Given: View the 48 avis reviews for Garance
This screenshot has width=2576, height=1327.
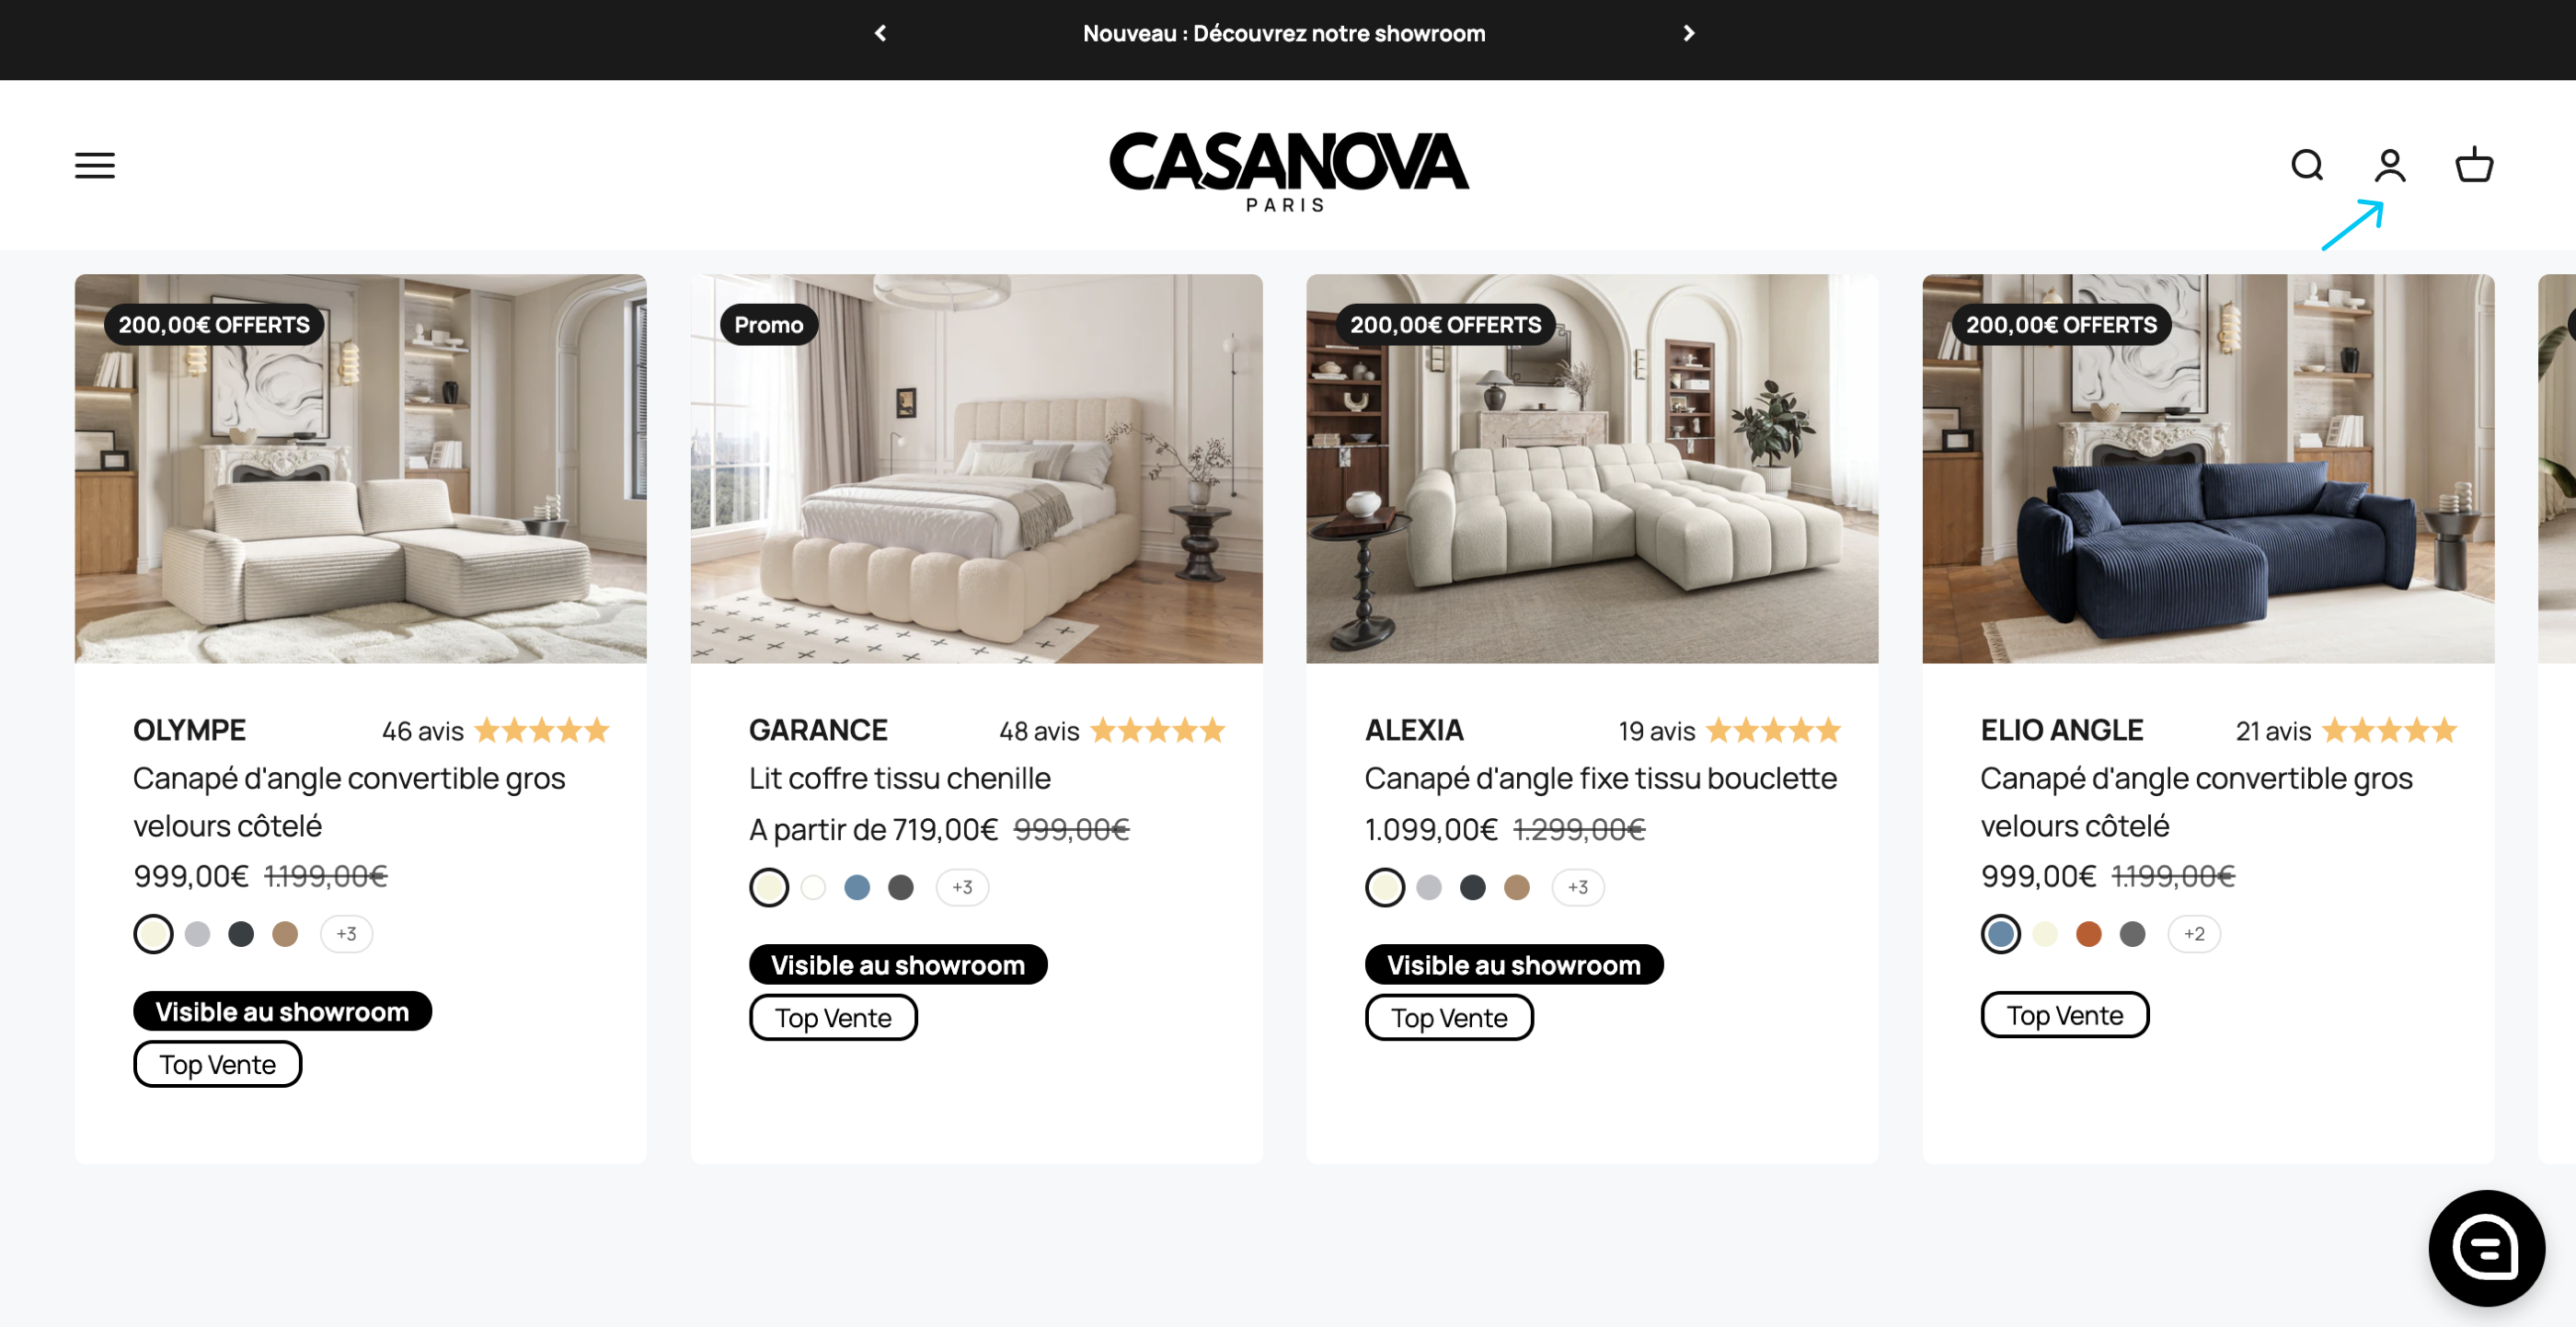Looking at the screenshot, I should (x=1038, y=731).
